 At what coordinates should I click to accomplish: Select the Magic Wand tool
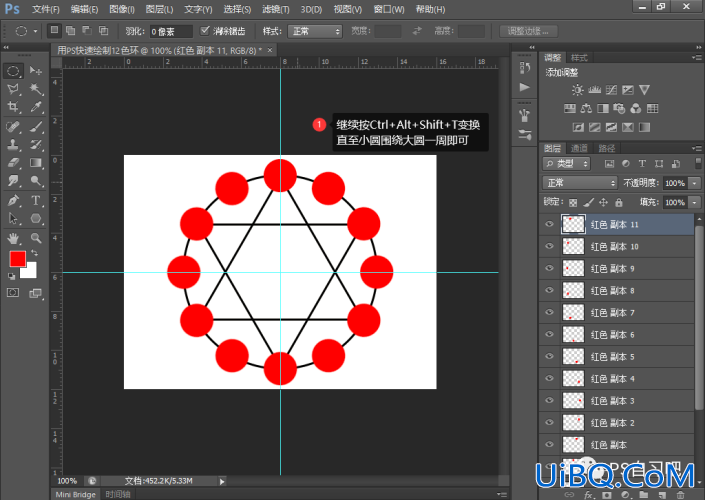coord(36,89)
